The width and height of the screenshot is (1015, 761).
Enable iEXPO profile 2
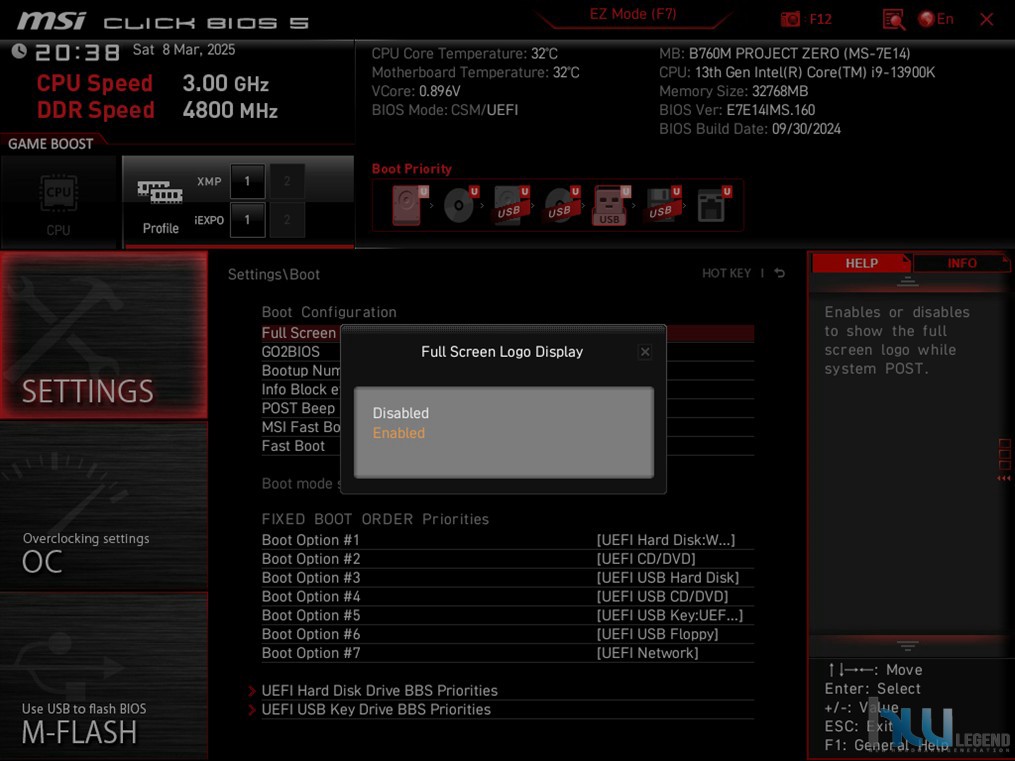[287, 220]
